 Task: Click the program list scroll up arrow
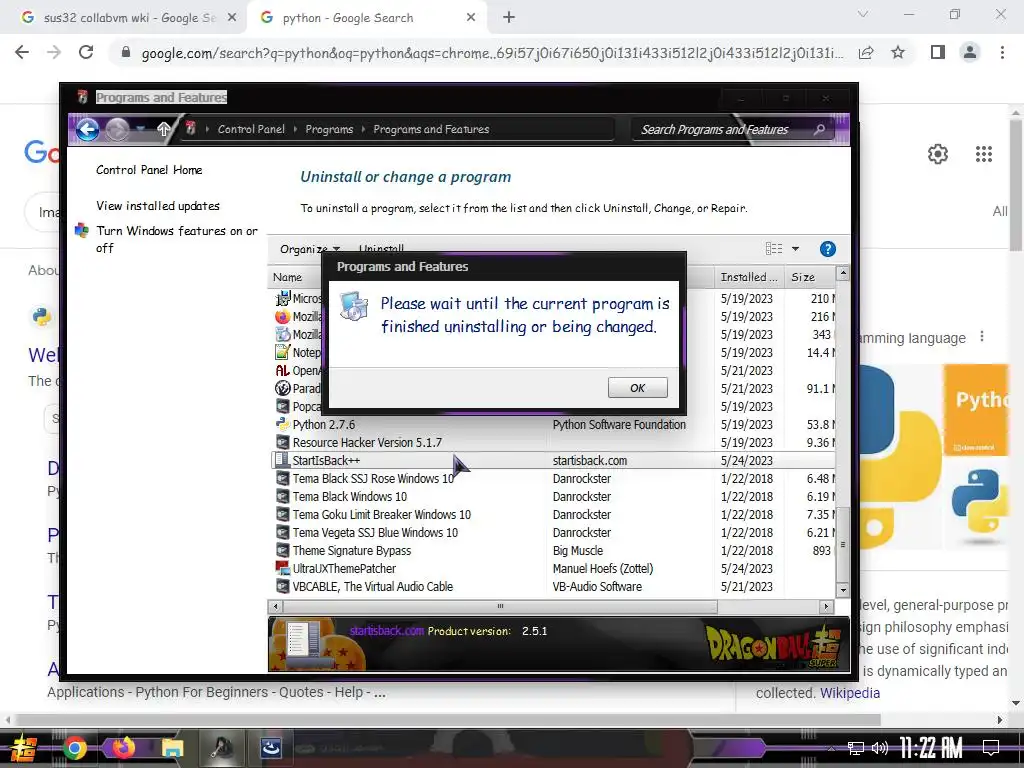(x=842, y=274)
